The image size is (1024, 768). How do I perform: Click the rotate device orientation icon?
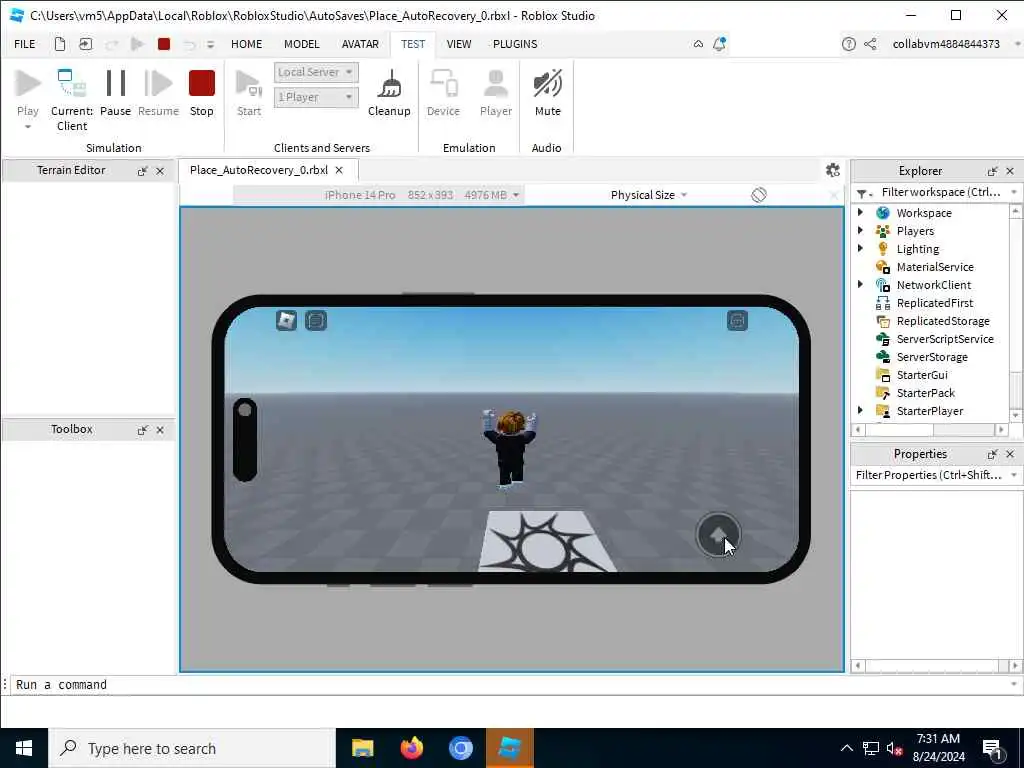coord(758,195)
